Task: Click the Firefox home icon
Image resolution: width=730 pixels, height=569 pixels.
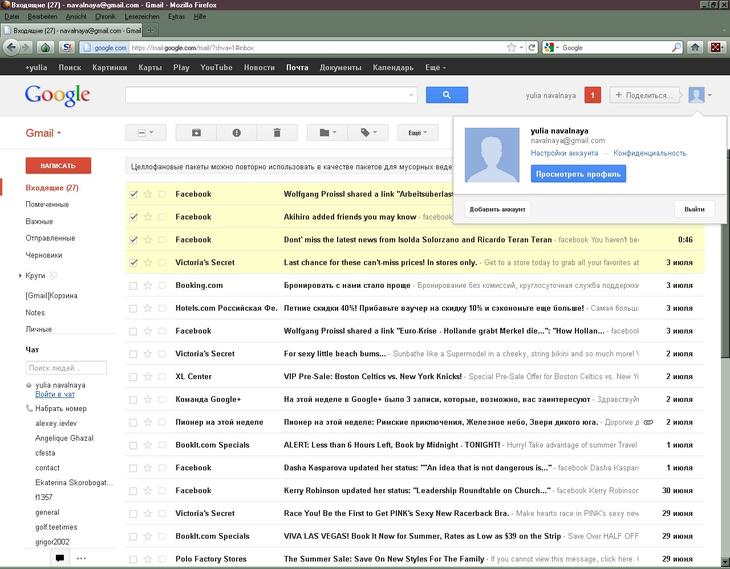Action: 695,47
